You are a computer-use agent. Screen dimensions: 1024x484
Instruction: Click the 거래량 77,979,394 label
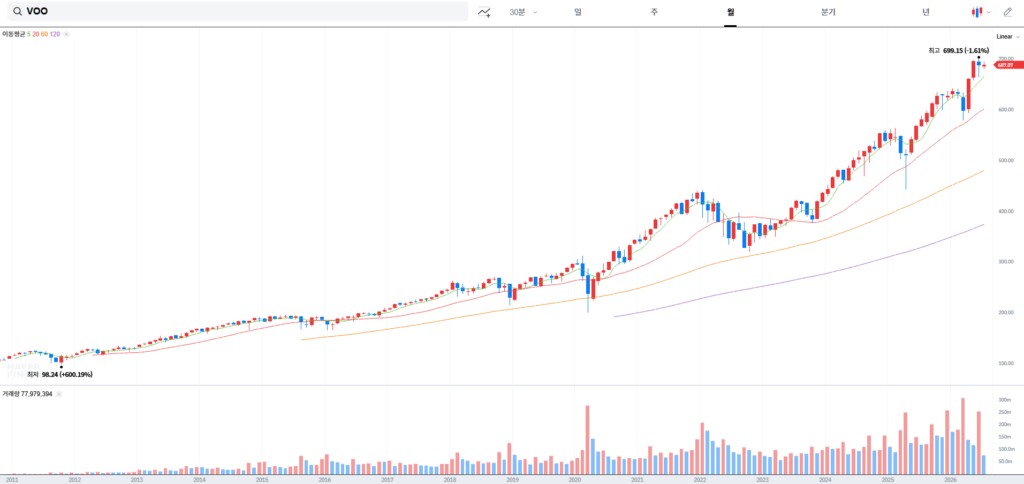pos(27,394)
